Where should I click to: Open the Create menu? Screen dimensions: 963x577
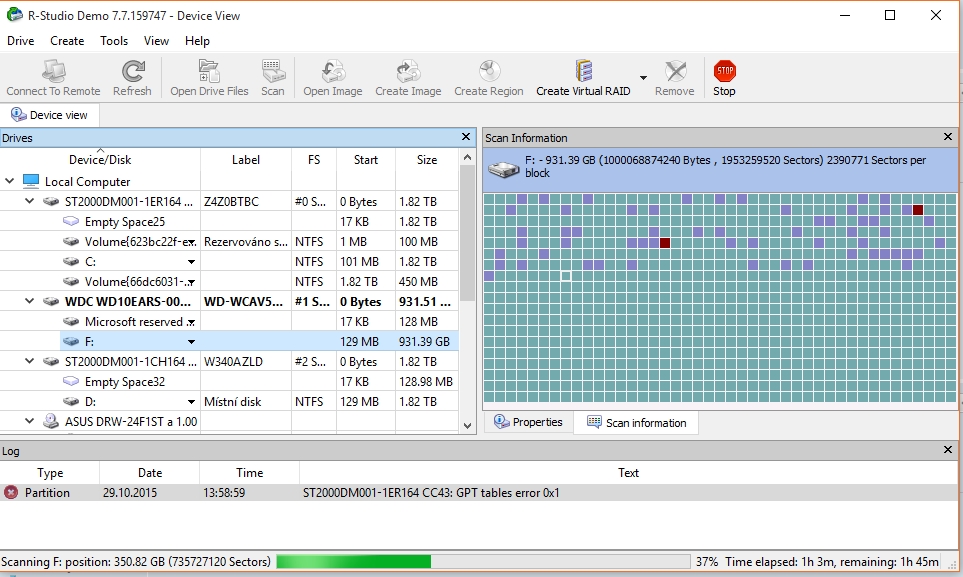pos(67,41)
